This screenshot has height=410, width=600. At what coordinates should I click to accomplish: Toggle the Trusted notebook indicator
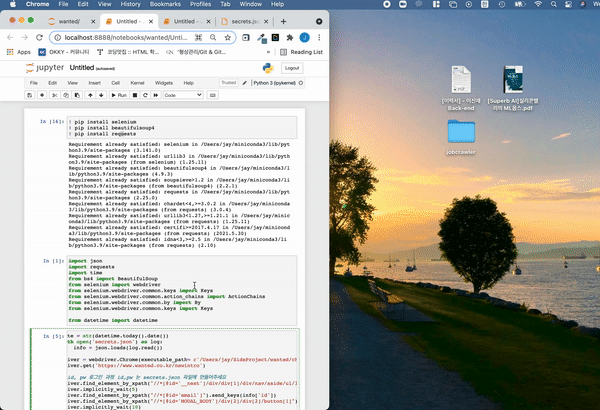[229, 82]
